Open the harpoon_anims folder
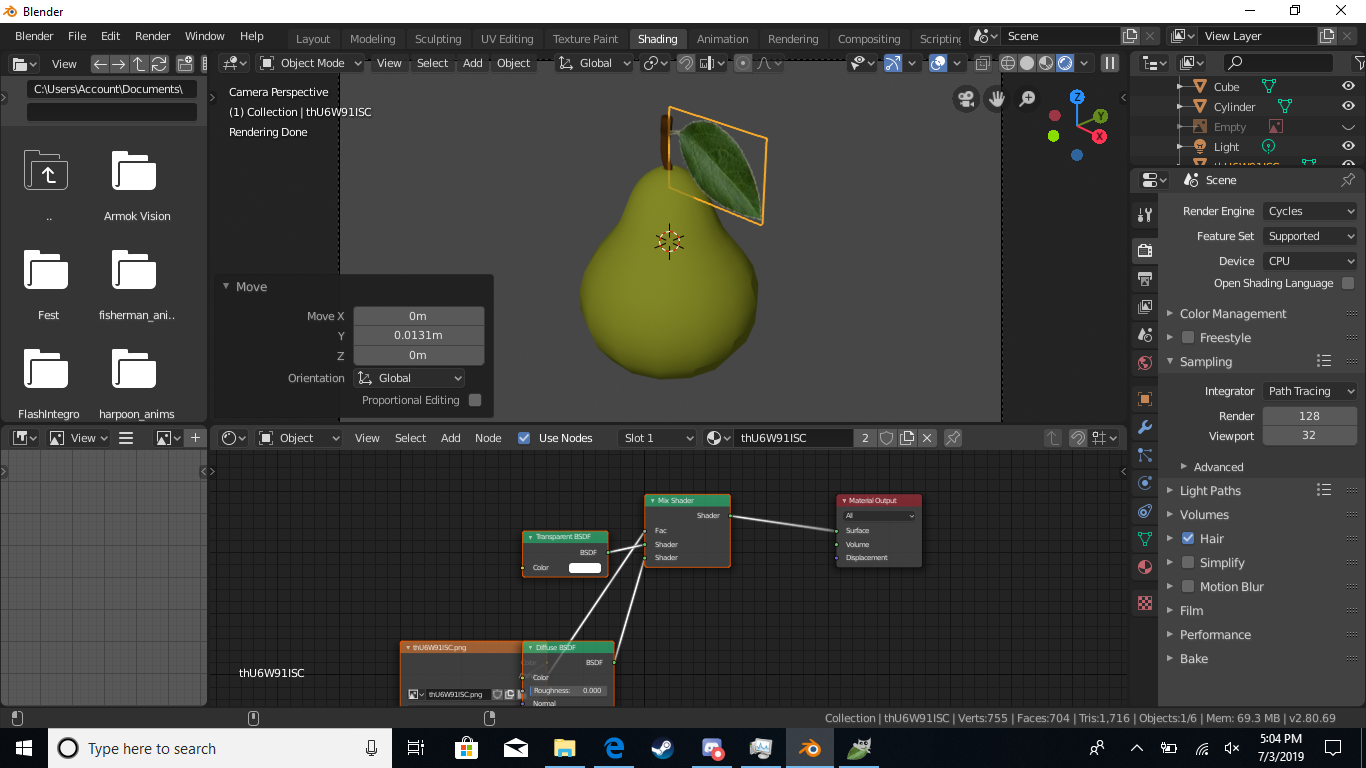 [x=137, y=384]
